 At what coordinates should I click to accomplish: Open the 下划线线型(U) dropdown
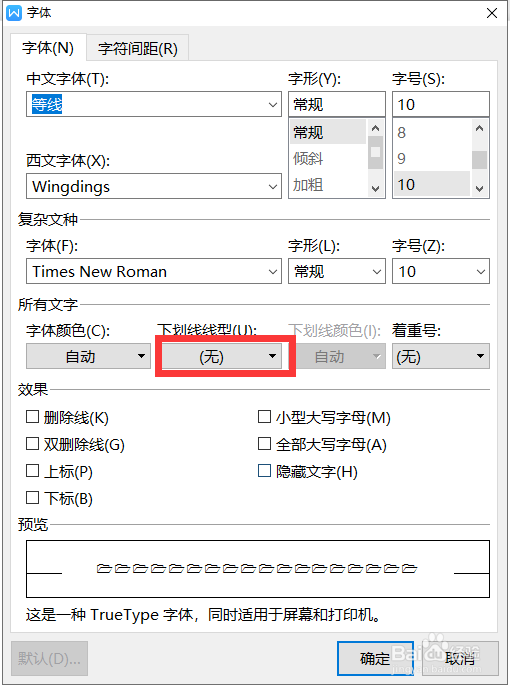tap(223, 356)
